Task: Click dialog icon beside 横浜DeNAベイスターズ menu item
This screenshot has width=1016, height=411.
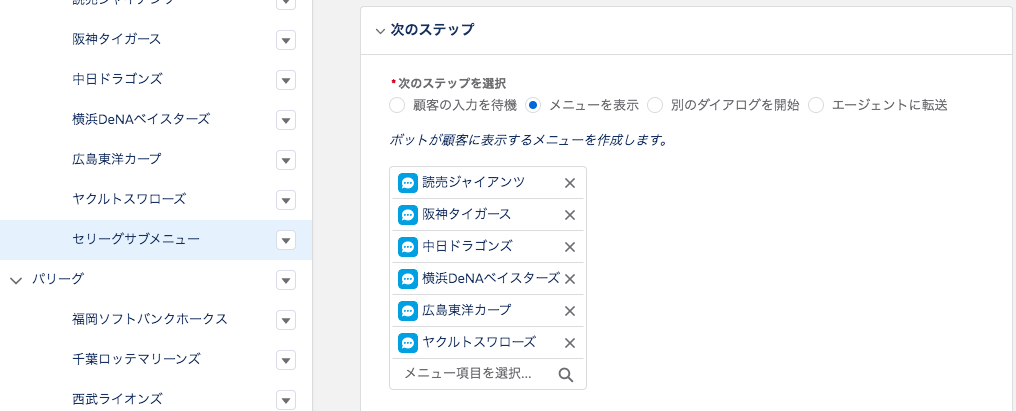Action: (x=408, y=279)
